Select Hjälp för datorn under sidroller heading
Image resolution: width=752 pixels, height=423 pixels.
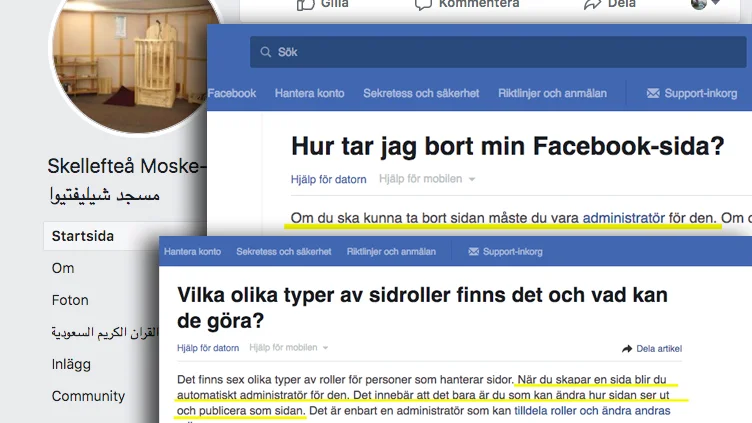(208, 348)
